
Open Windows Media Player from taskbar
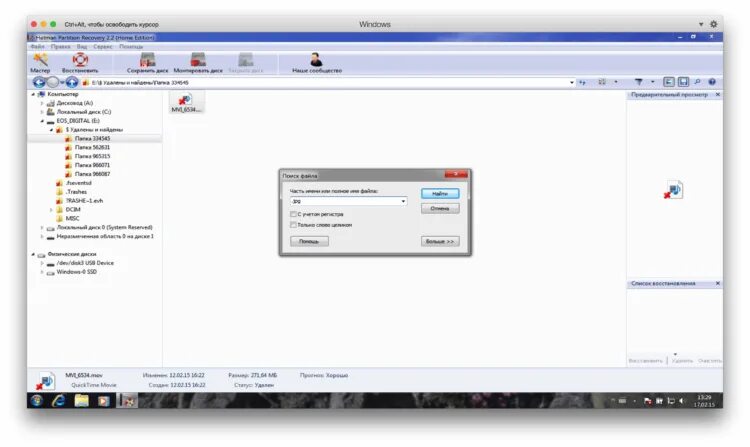coord(103,401)
